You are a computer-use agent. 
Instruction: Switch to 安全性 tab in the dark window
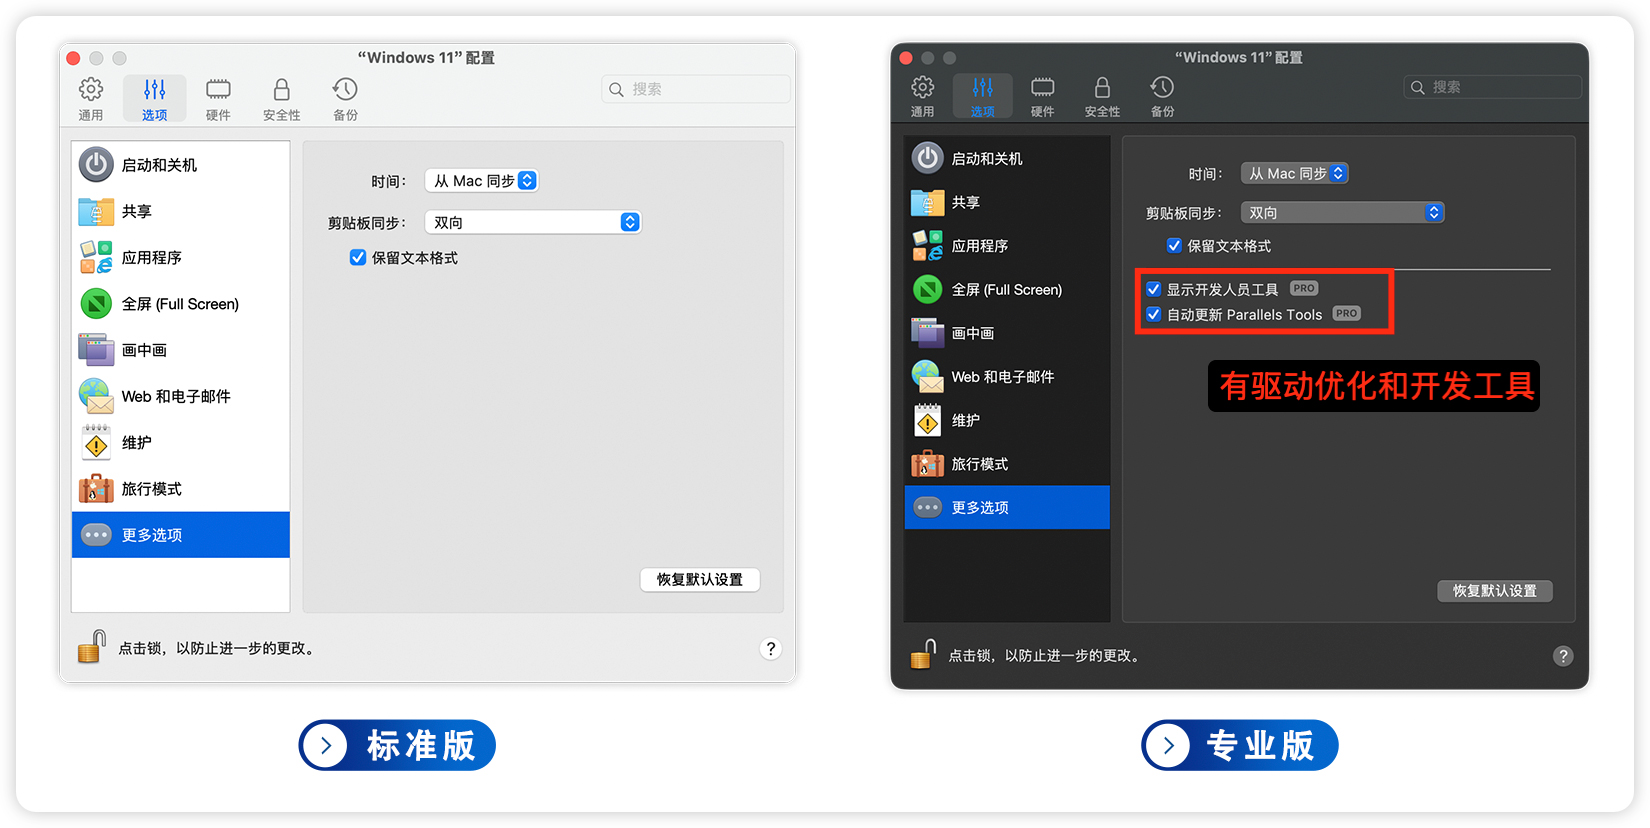1102,97
